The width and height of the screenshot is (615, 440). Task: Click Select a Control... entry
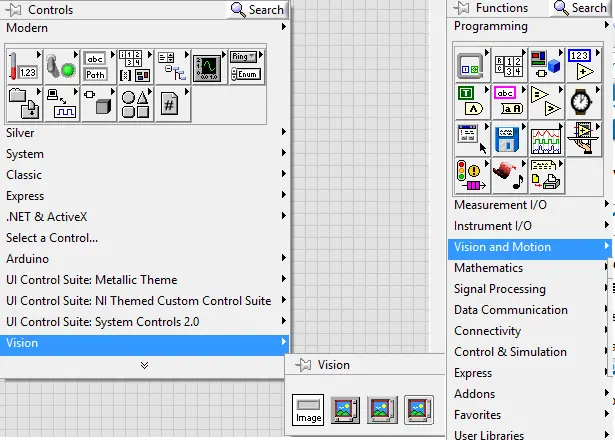point(52,238)
